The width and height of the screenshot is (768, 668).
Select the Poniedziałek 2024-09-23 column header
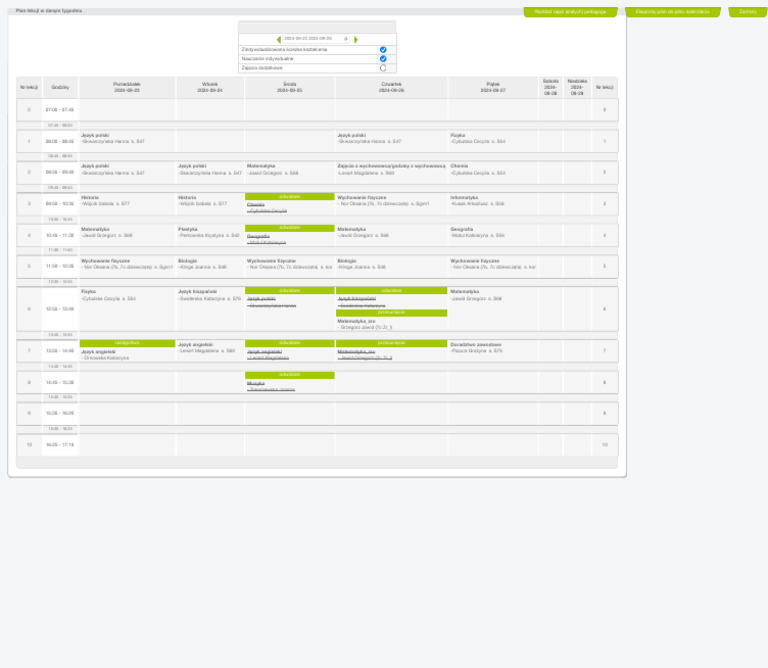pyautogui.click(x=127, y=87)
